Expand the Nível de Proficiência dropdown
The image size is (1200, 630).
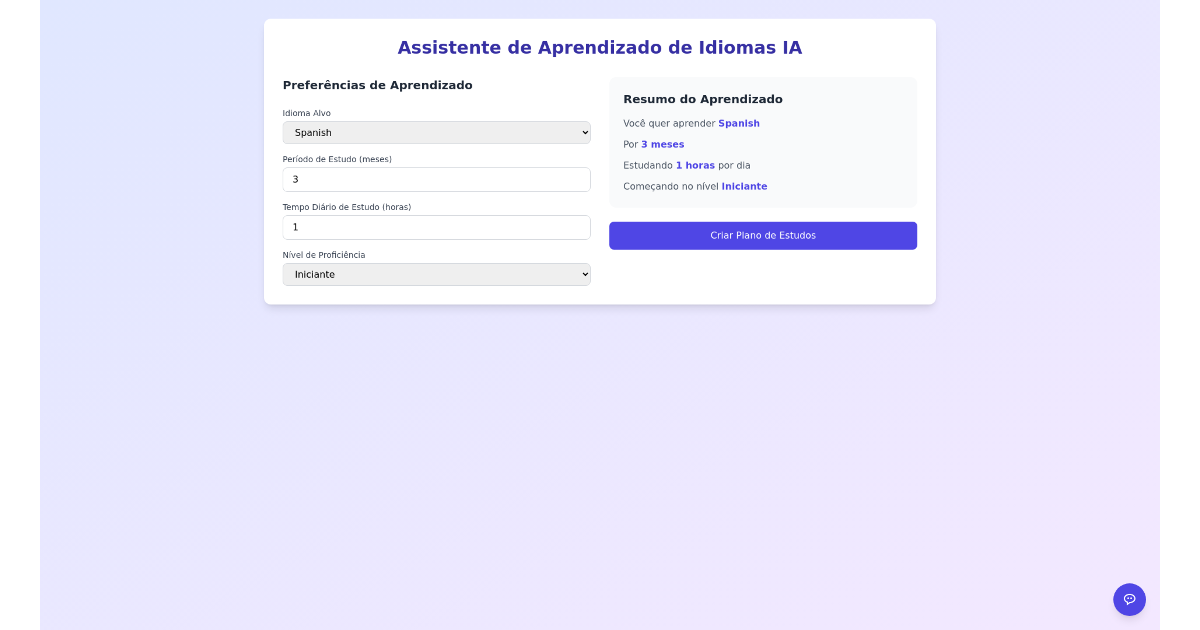click(x=436, y=274)
